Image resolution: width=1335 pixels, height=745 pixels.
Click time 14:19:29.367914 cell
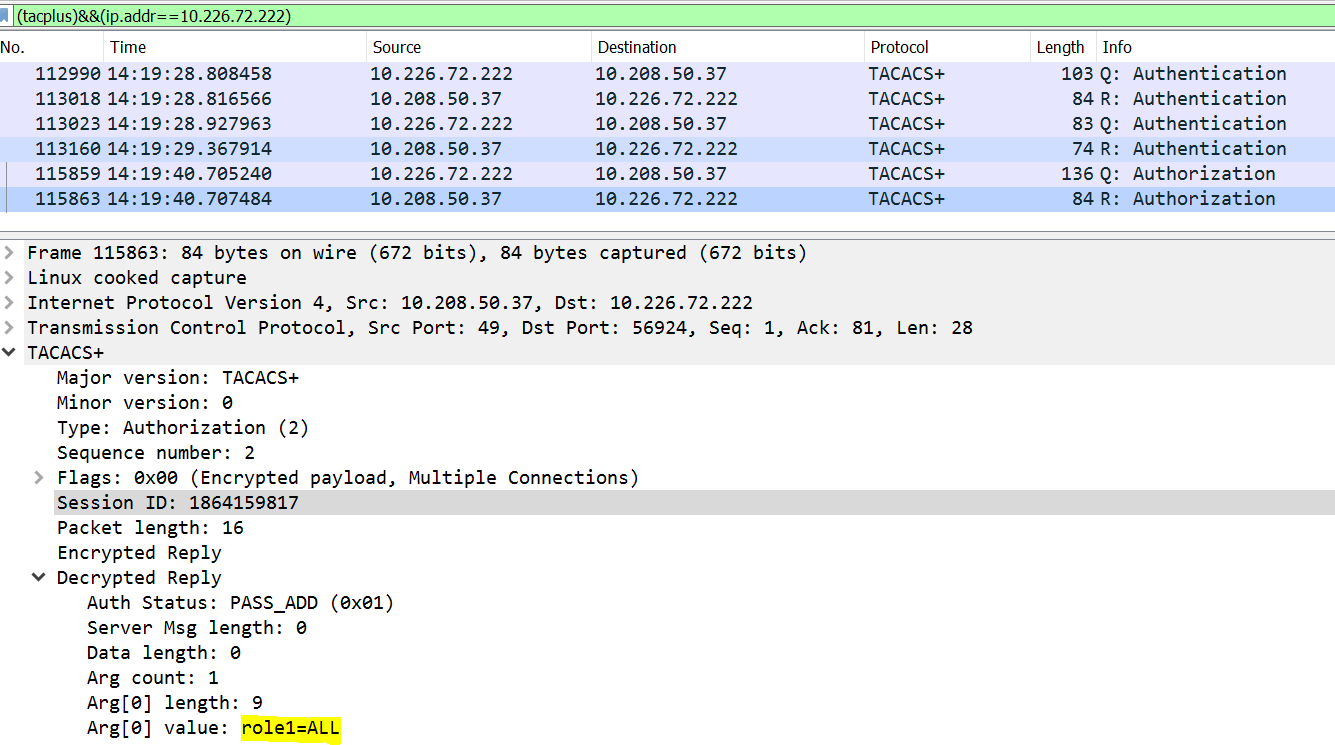190,149
